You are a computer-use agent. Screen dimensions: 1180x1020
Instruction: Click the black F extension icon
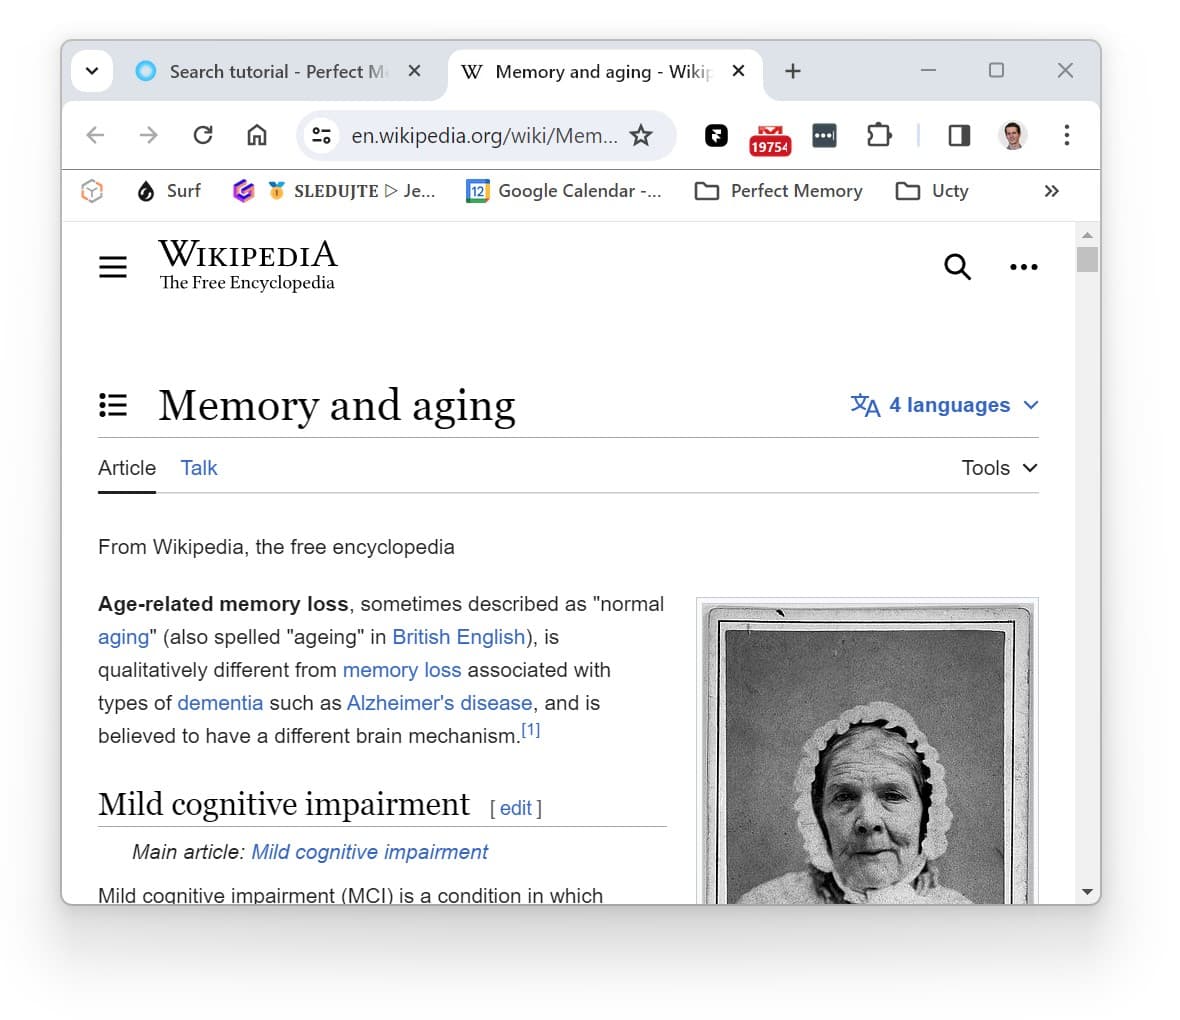(x=716, y=135)
